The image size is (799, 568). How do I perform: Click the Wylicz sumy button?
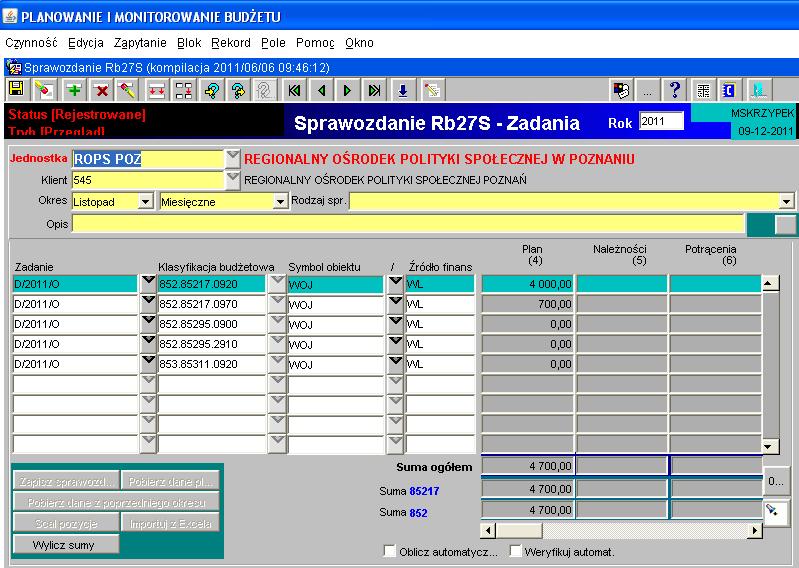pos(66,544)
